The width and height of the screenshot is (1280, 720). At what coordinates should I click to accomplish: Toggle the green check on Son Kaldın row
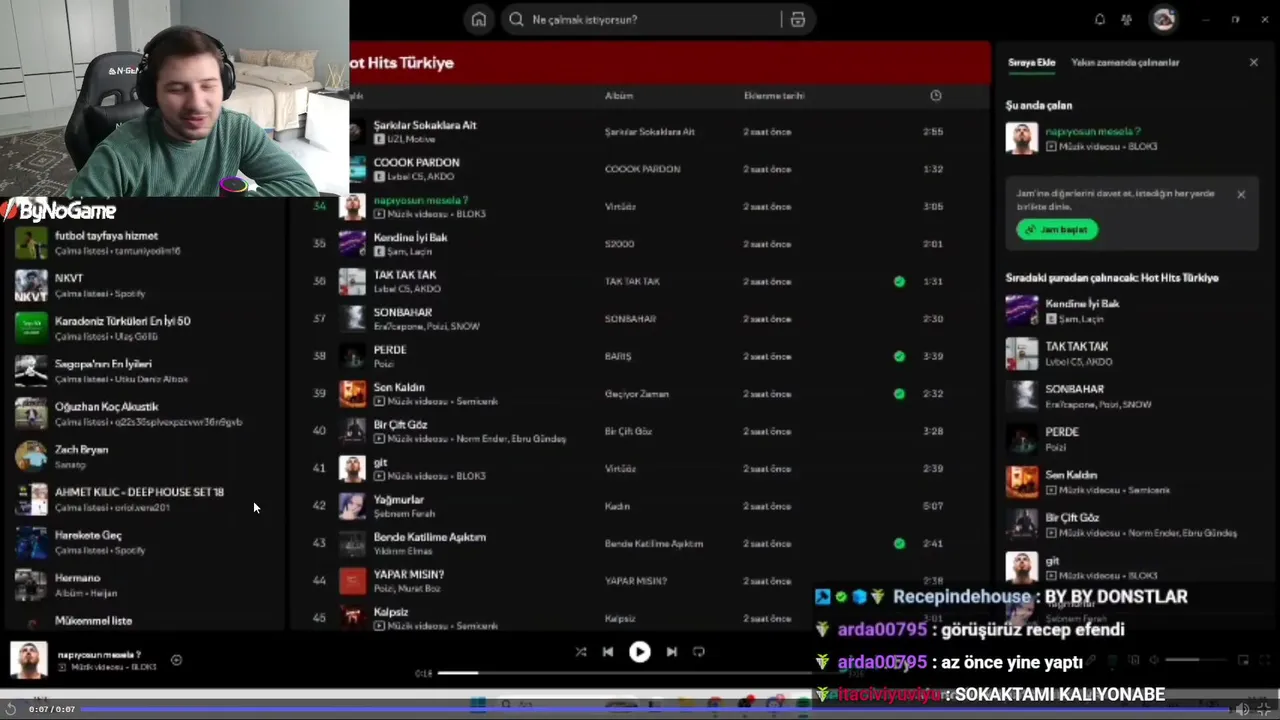coord(899,394)
